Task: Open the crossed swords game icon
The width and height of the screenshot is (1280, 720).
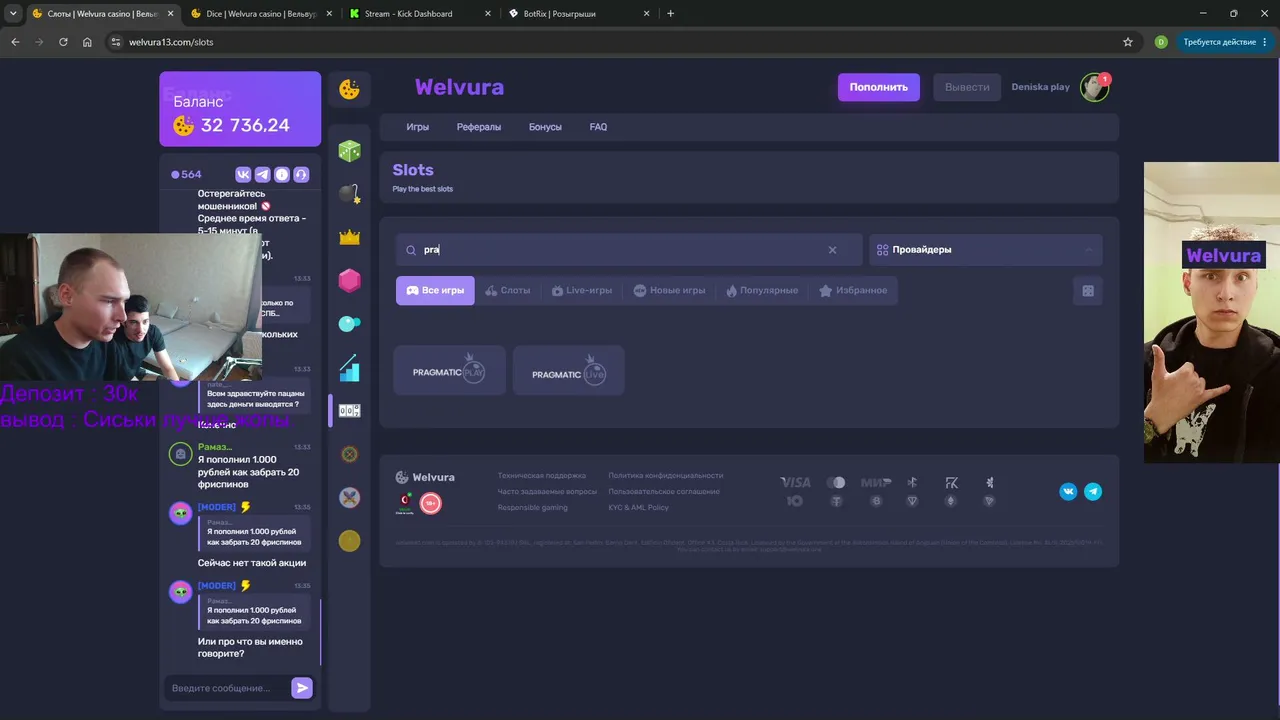Action: 349,497
